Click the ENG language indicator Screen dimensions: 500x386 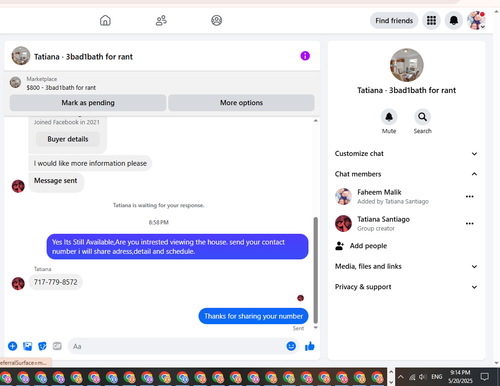point(437,377)
